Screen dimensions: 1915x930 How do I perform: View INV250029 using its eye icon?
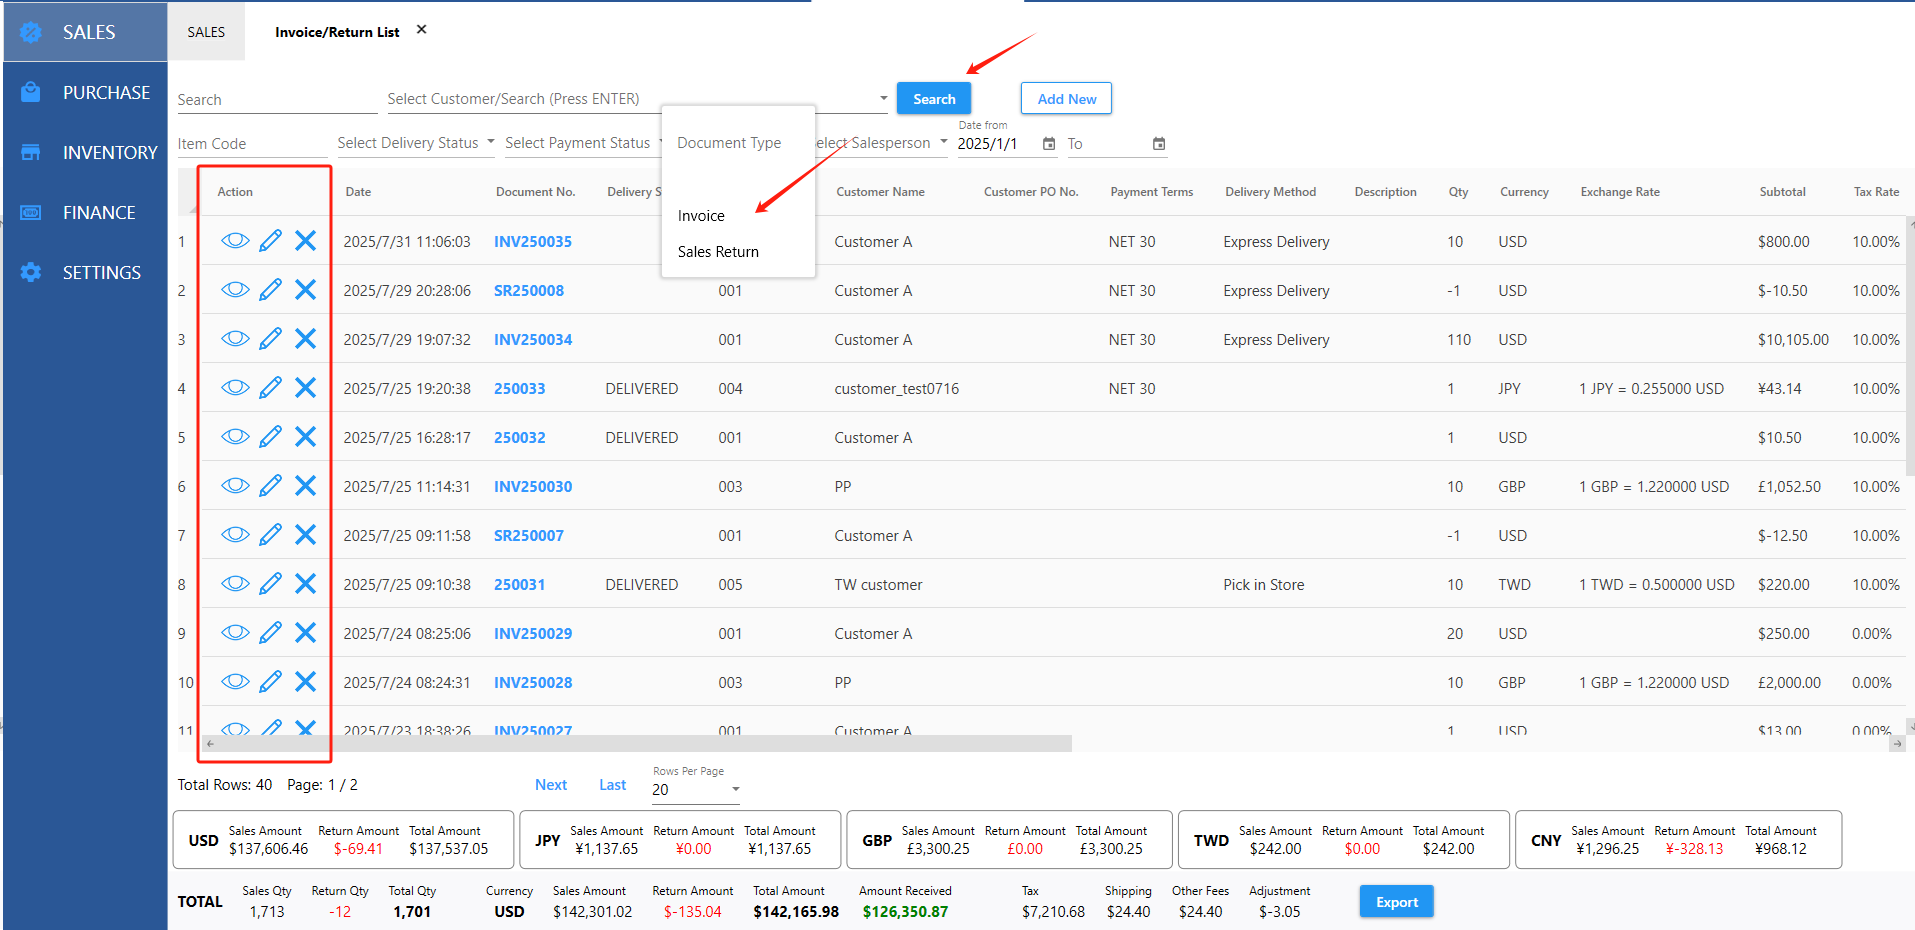[x=235, y=633]
